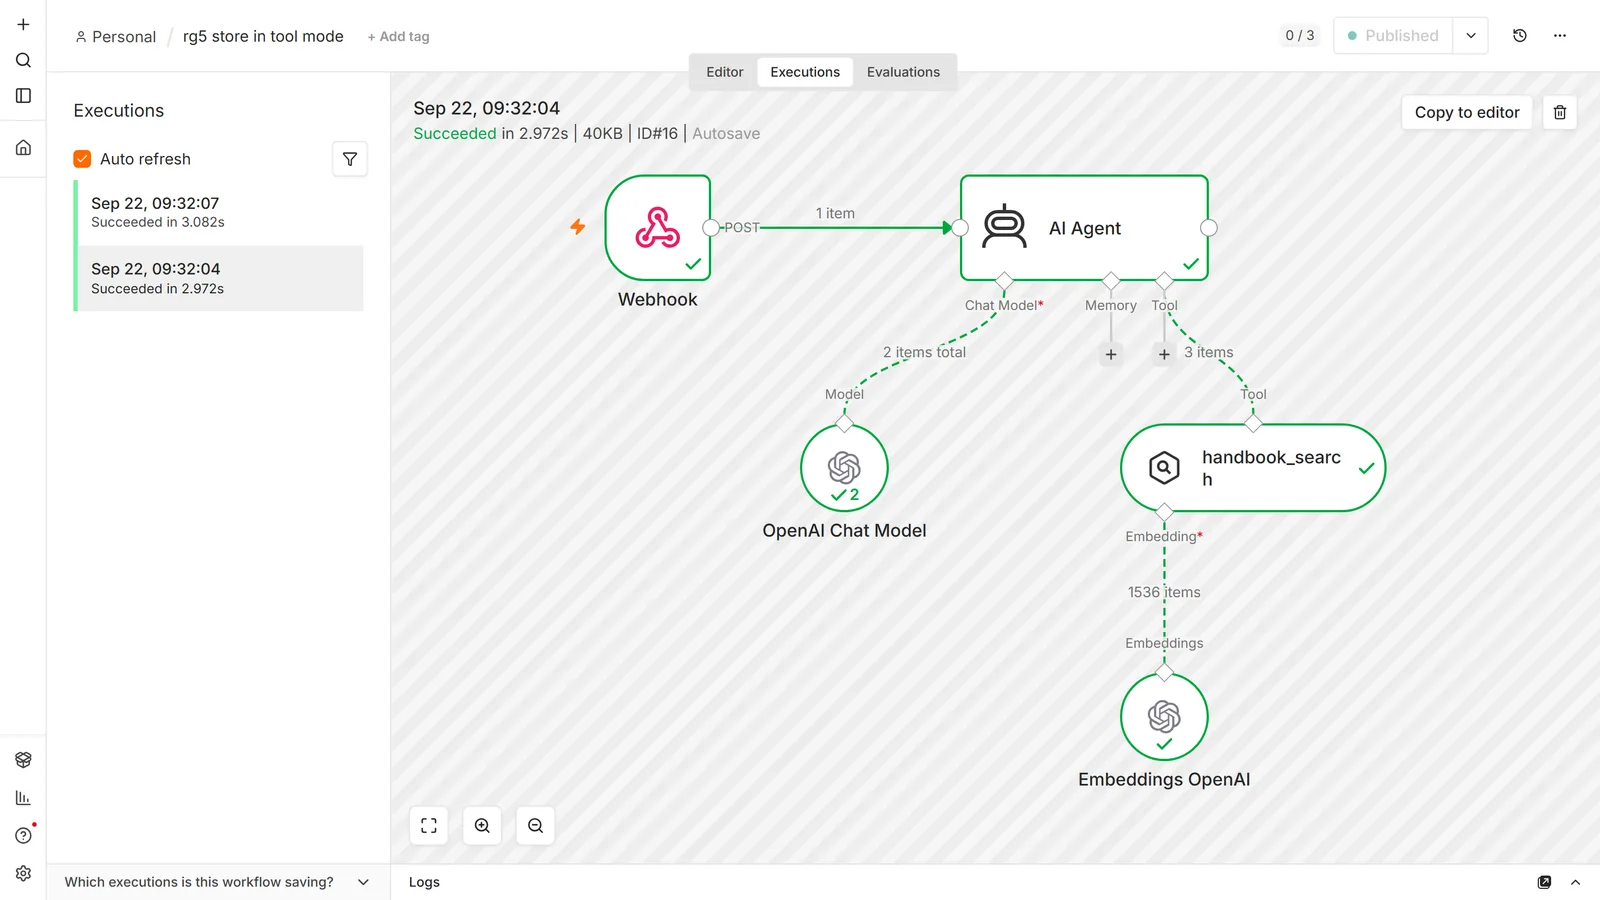Click the workflow name 'rg5 store in tool mode'

[263, 36]
